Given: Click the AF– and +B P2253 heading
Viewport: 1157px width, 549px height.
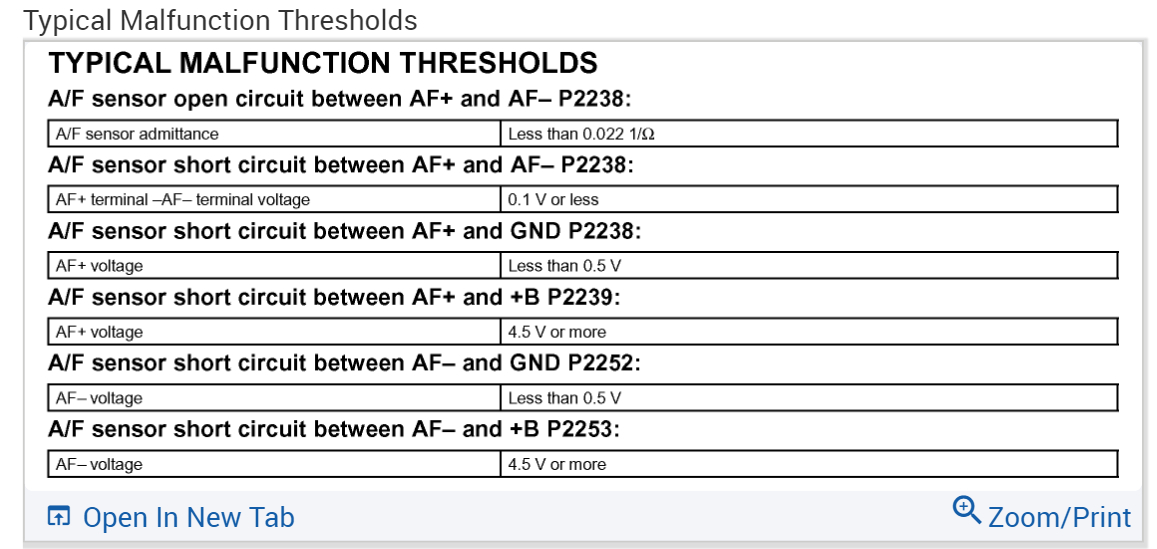Looking at the screenshot, I should (x=334, y=429).
